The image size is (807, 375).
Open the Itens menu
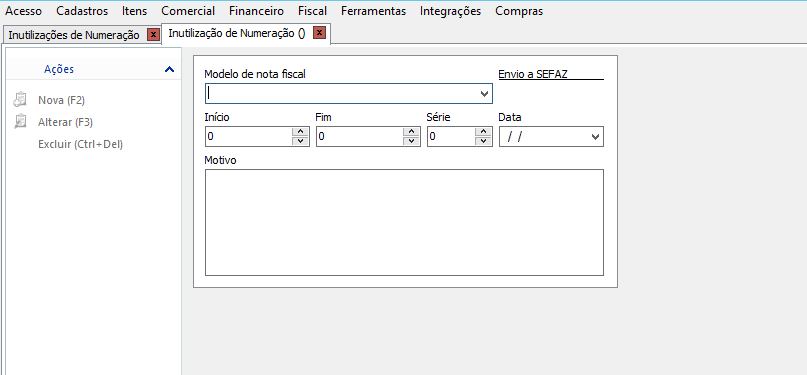pos(134,11)
